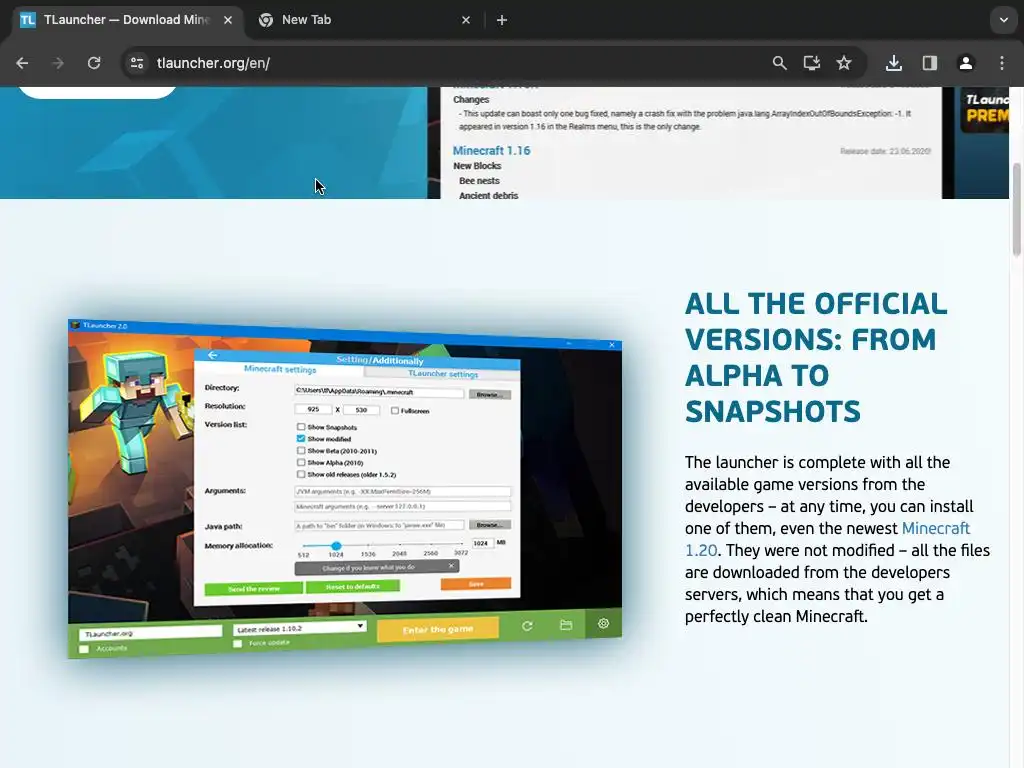Switch to the New Tab tab
This screenshot has width=1024, height=768.
[x=364, y=20]
